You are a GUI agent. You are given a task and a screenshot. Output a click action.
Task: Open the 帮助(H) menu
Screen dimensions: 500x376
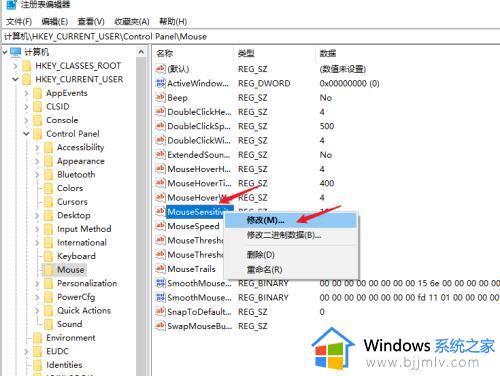[x=173, y=22]
